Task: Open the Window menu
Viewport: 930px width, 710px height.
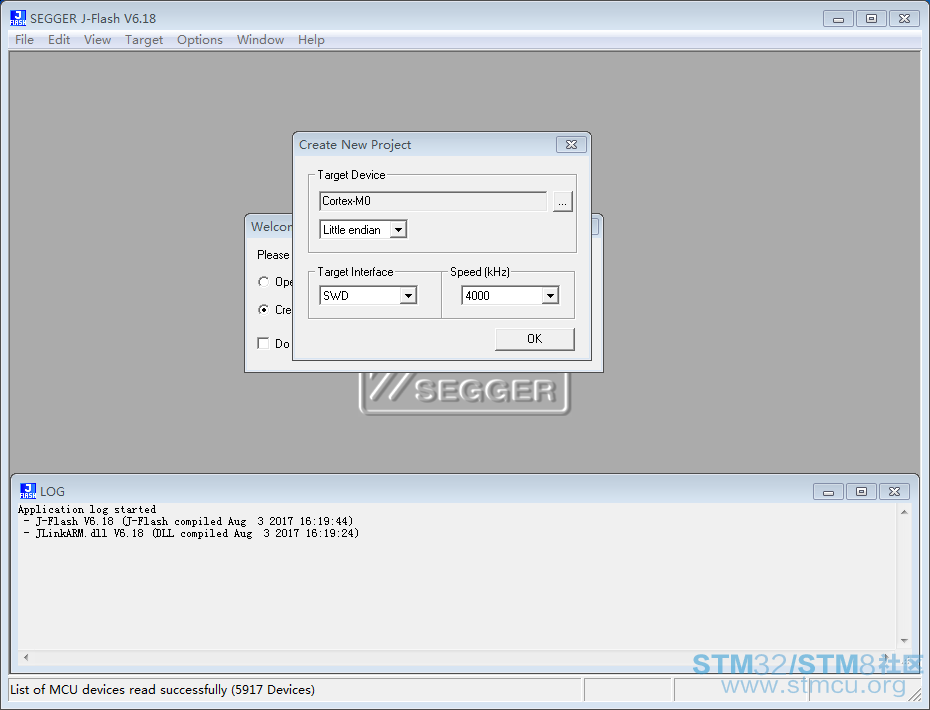Action: pyautogui.click(x=260, y=40)
